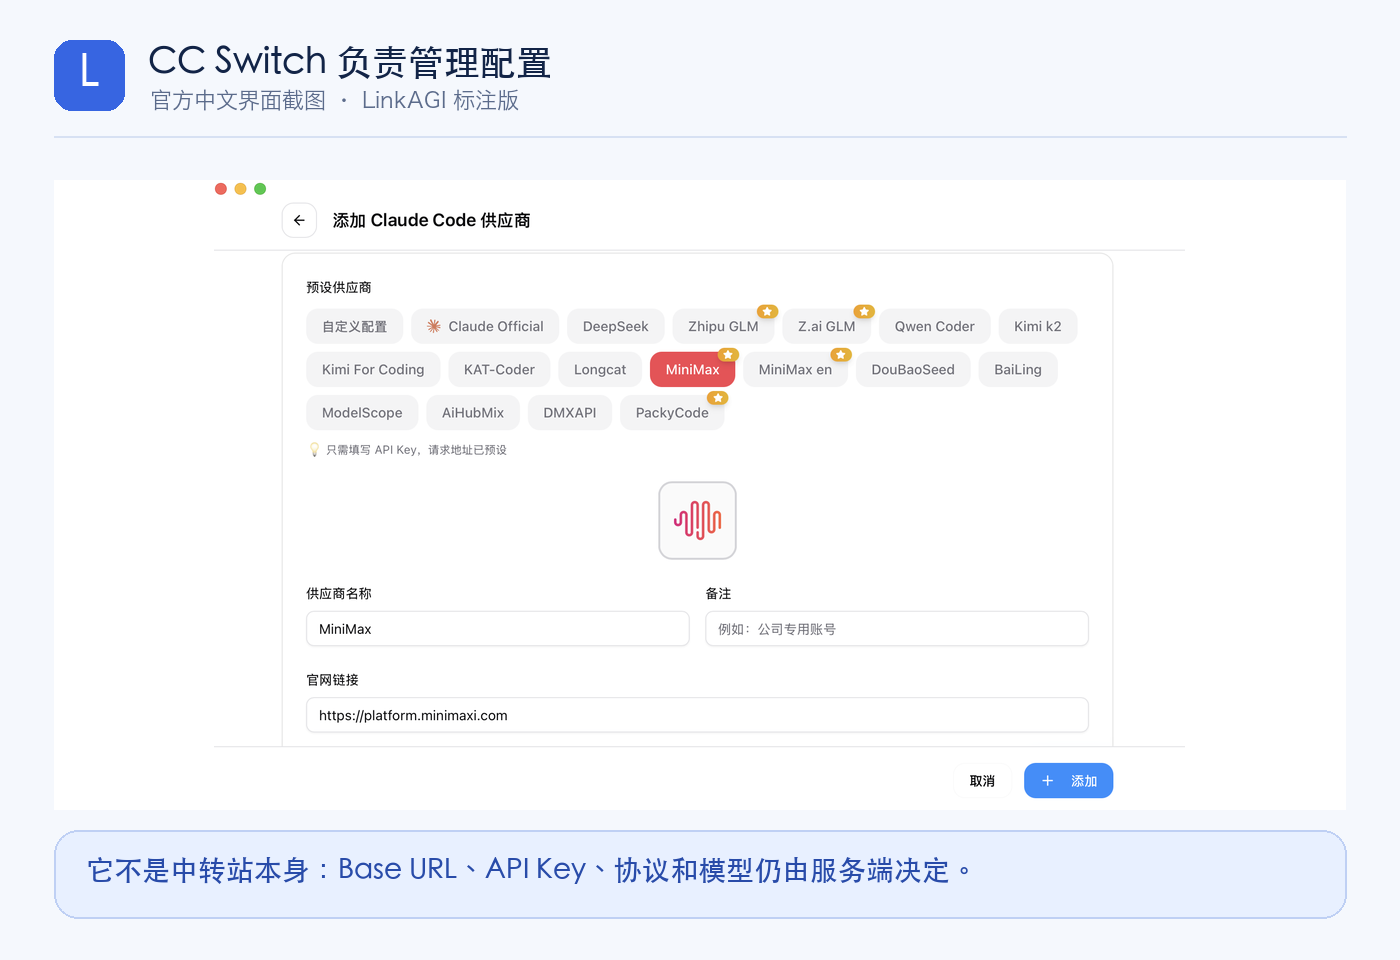
Task: Go back using the arrow button
Action: [x=299, y=220]
